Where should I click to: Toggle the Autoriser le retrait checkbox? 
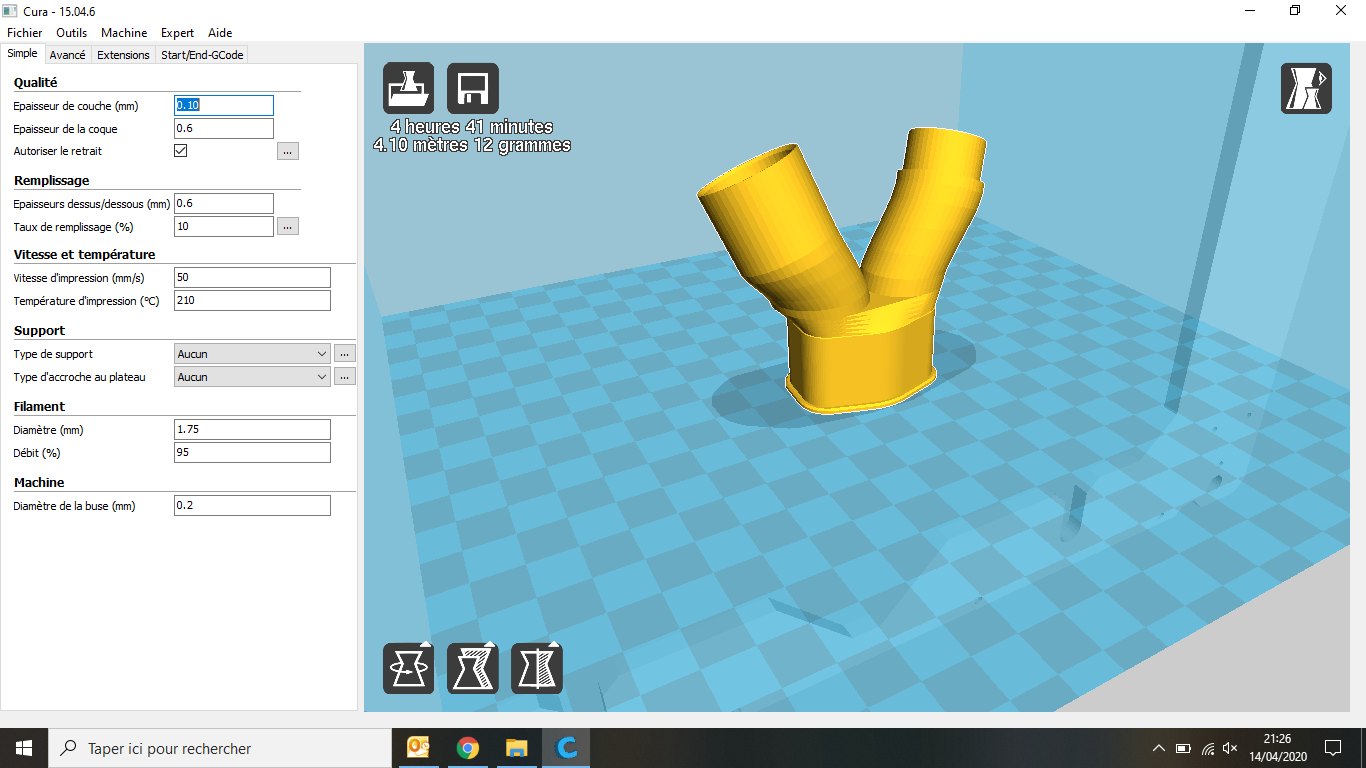[181, 151]
